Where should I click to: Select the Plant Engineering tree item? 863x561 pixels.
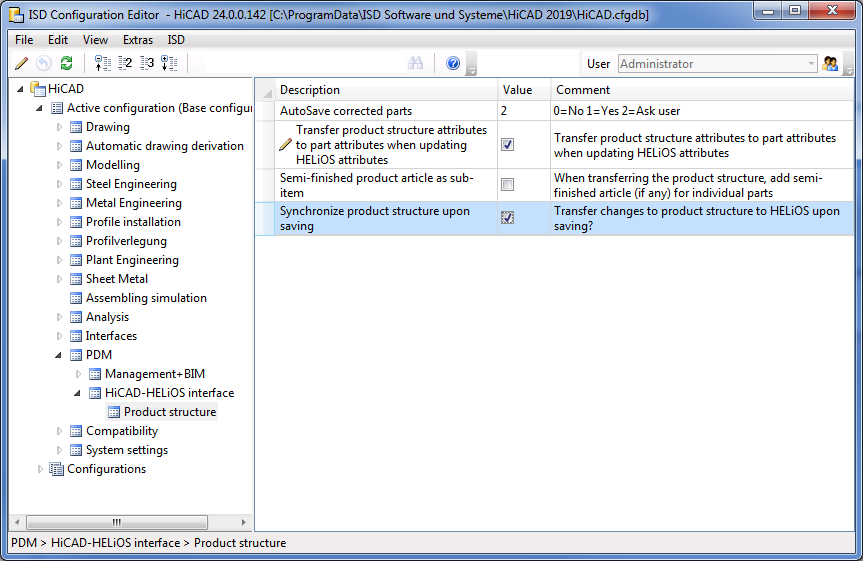click(x=132, y=260)
